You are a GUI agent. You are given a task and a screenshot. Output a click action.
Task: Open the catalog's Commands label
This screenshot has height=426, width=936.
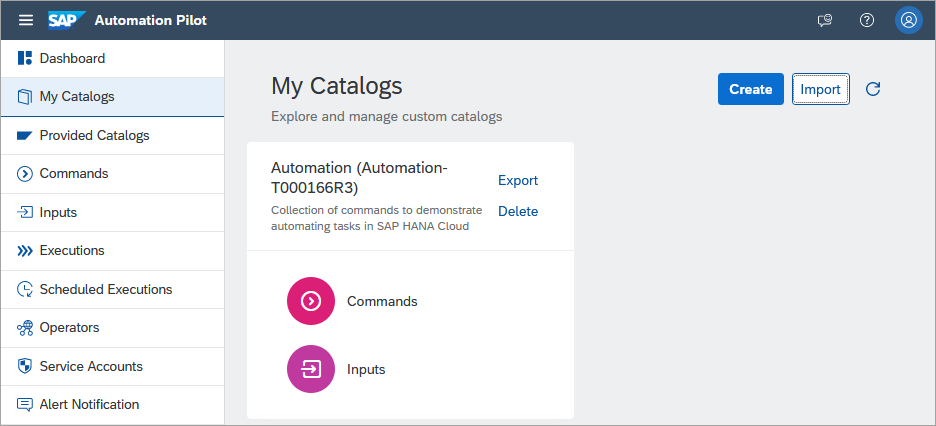(382, 301)
